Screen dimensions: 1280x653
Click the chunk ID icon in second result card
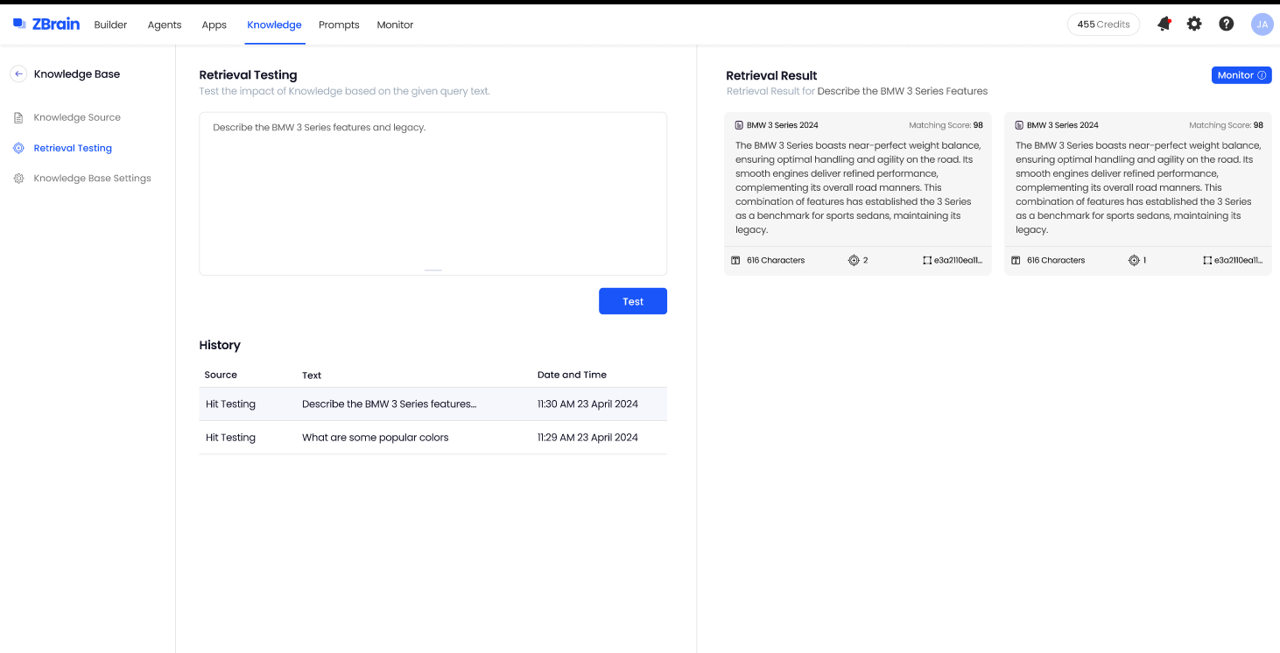click(1207, 261)
